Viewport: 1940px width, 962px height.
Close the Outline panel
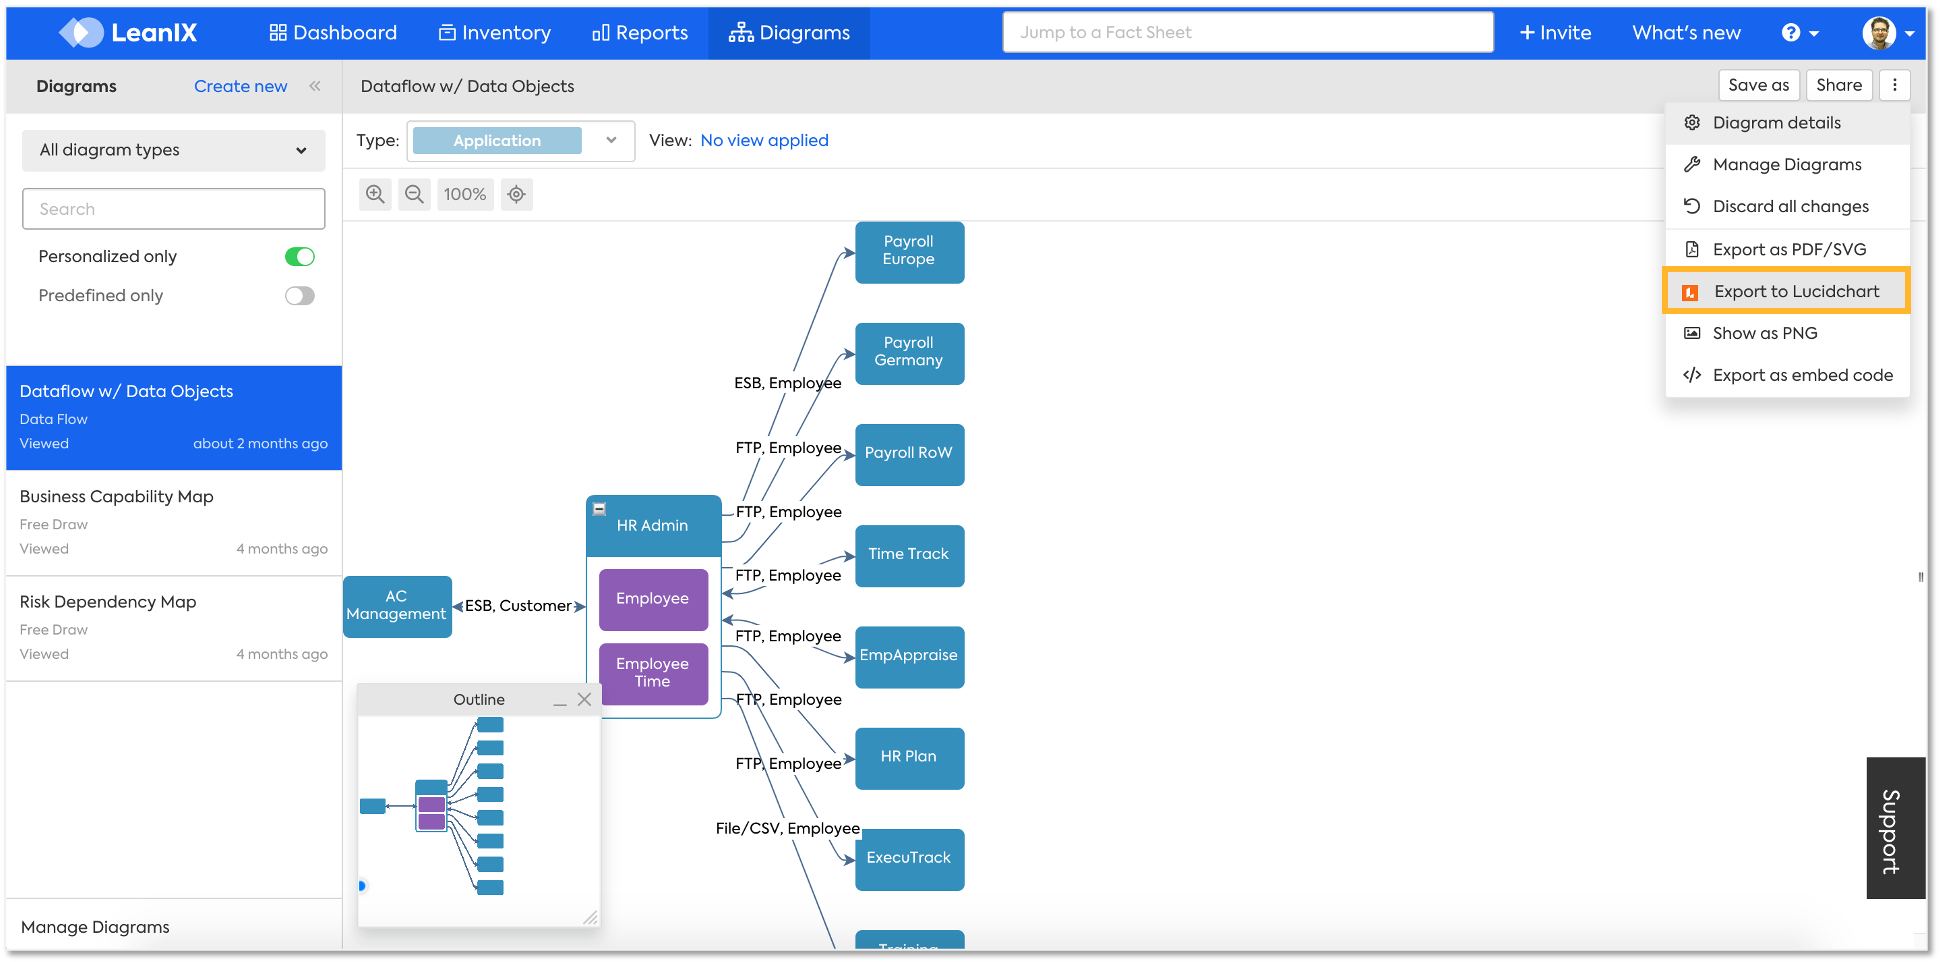(585, 700)
